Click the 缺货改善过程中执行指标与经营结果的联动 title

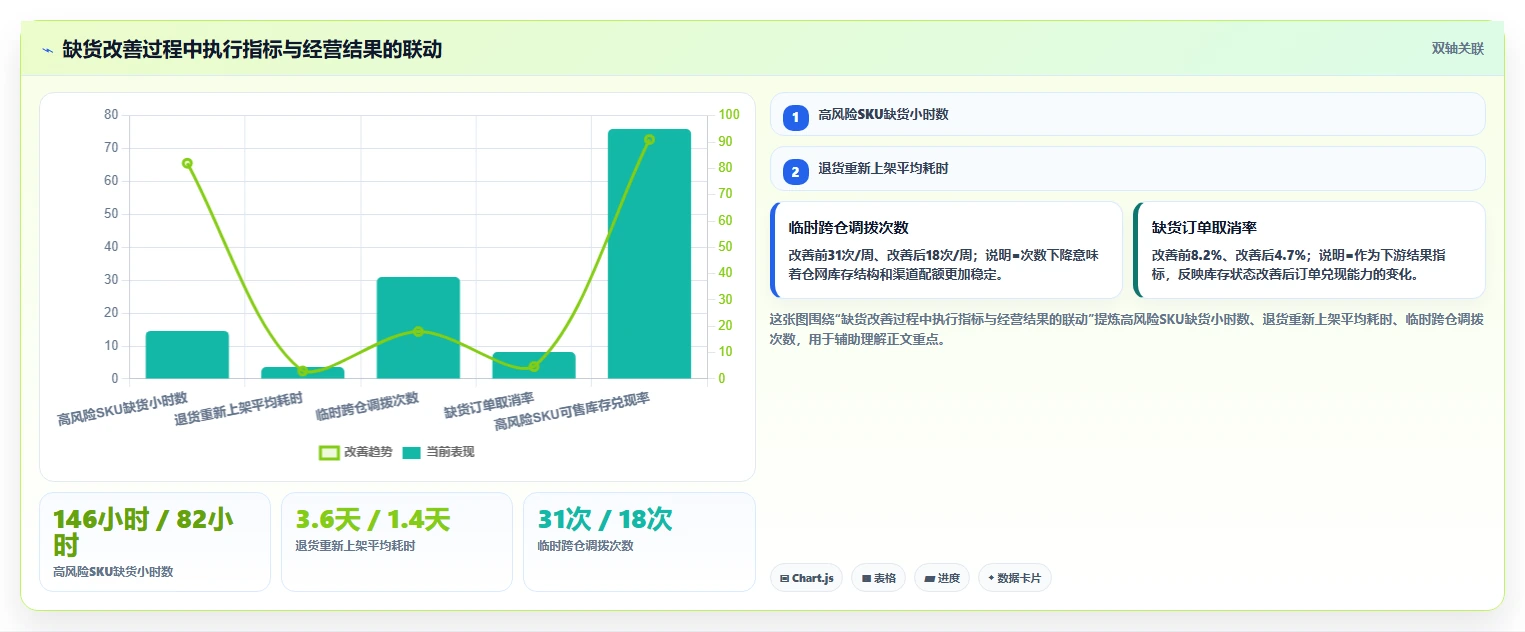252,49
